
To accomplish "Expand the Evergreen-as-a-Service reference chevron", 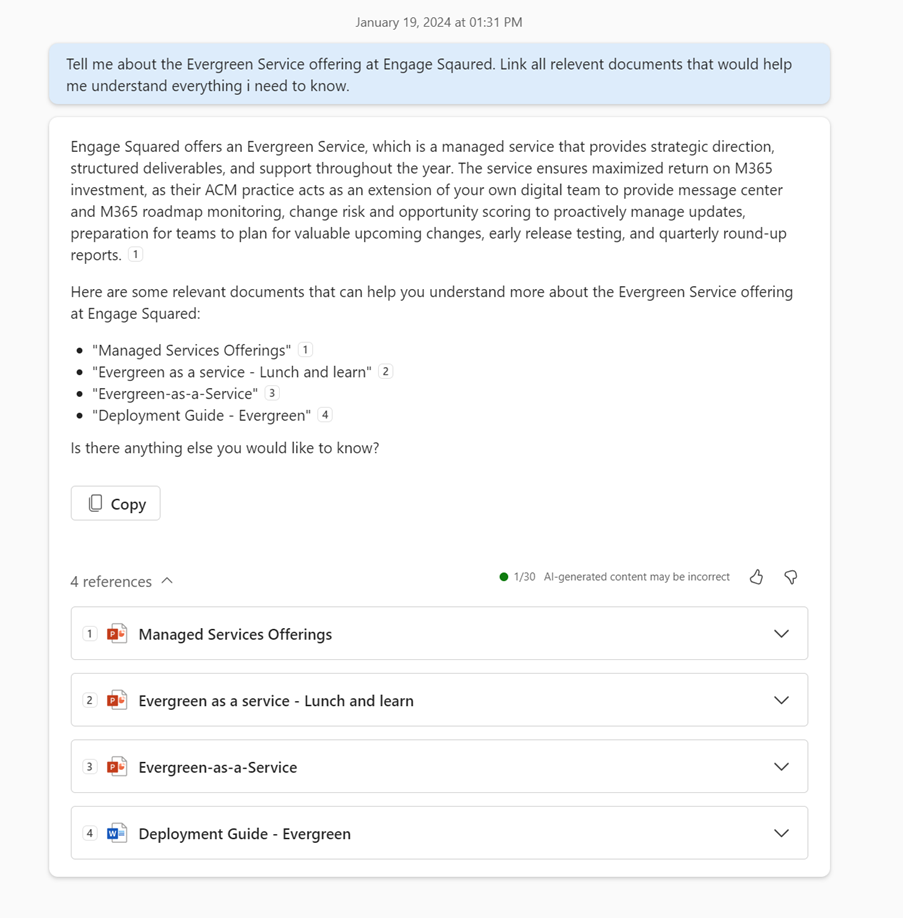I will coord(781,767).
